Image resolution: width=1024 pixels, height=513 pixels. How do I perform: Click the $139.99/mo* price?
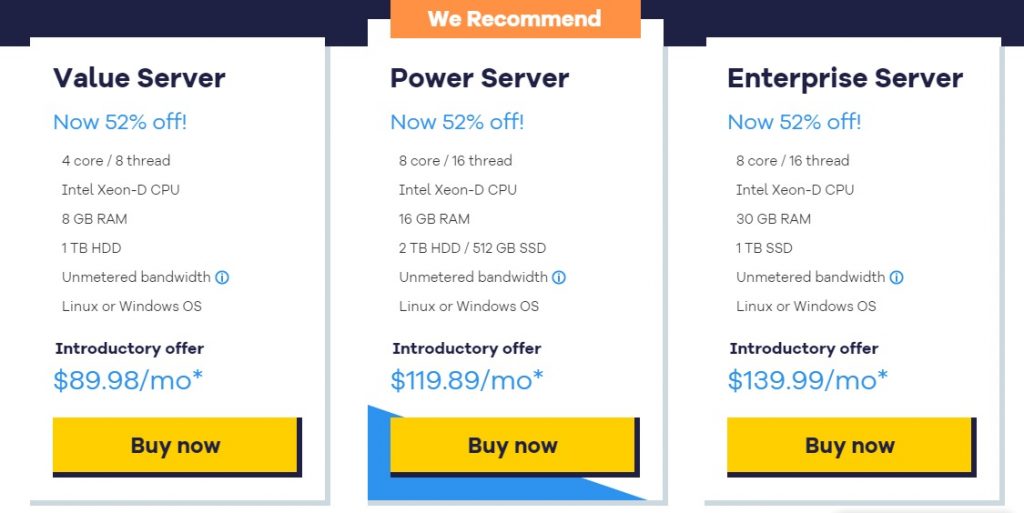point(808,380)
